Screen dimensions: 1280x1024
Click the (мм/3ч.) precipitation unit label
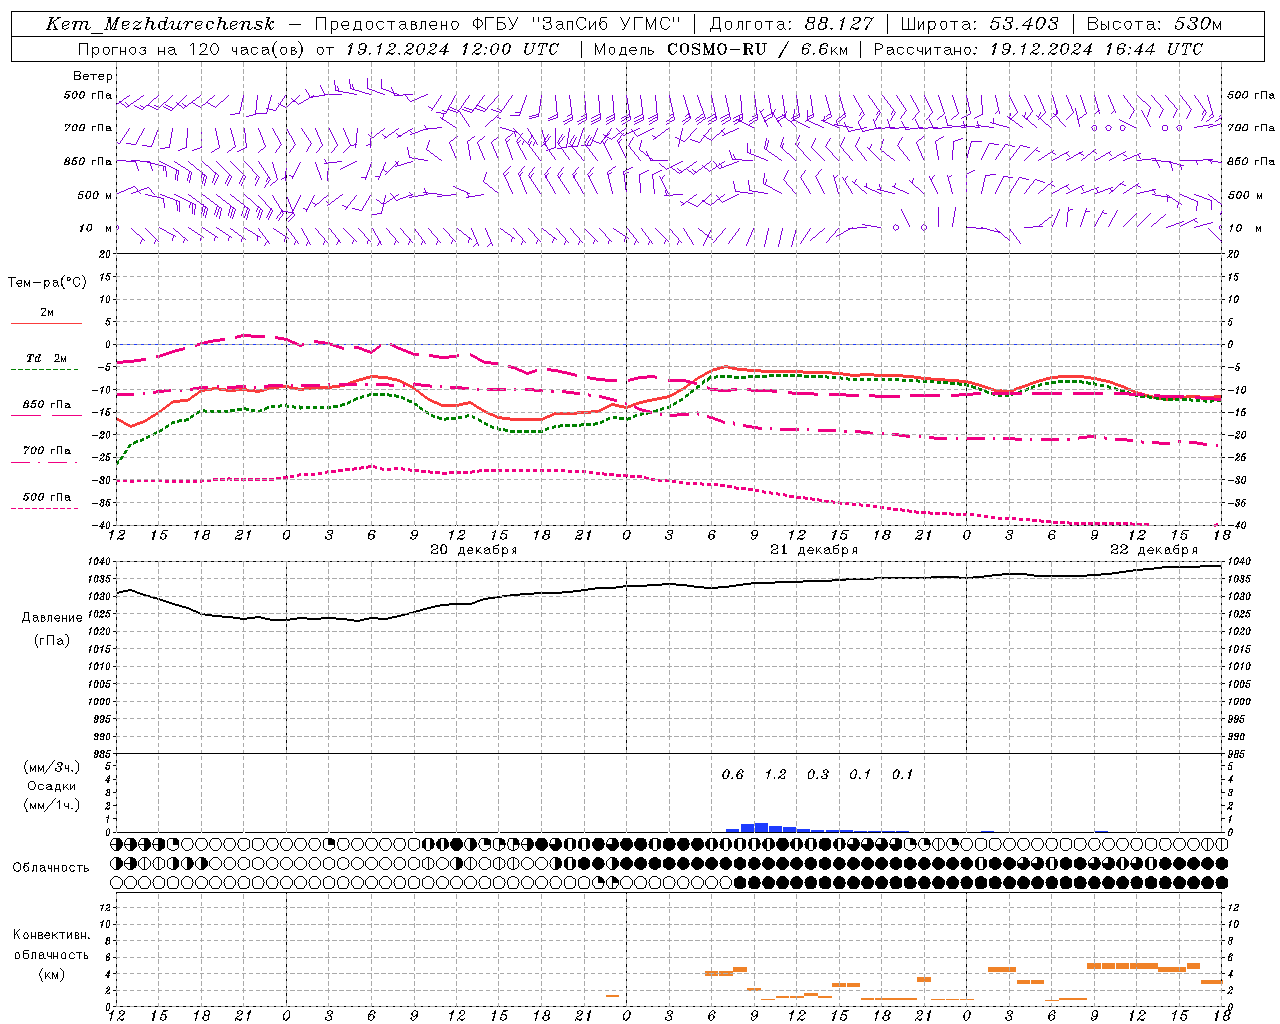[52, 767]
